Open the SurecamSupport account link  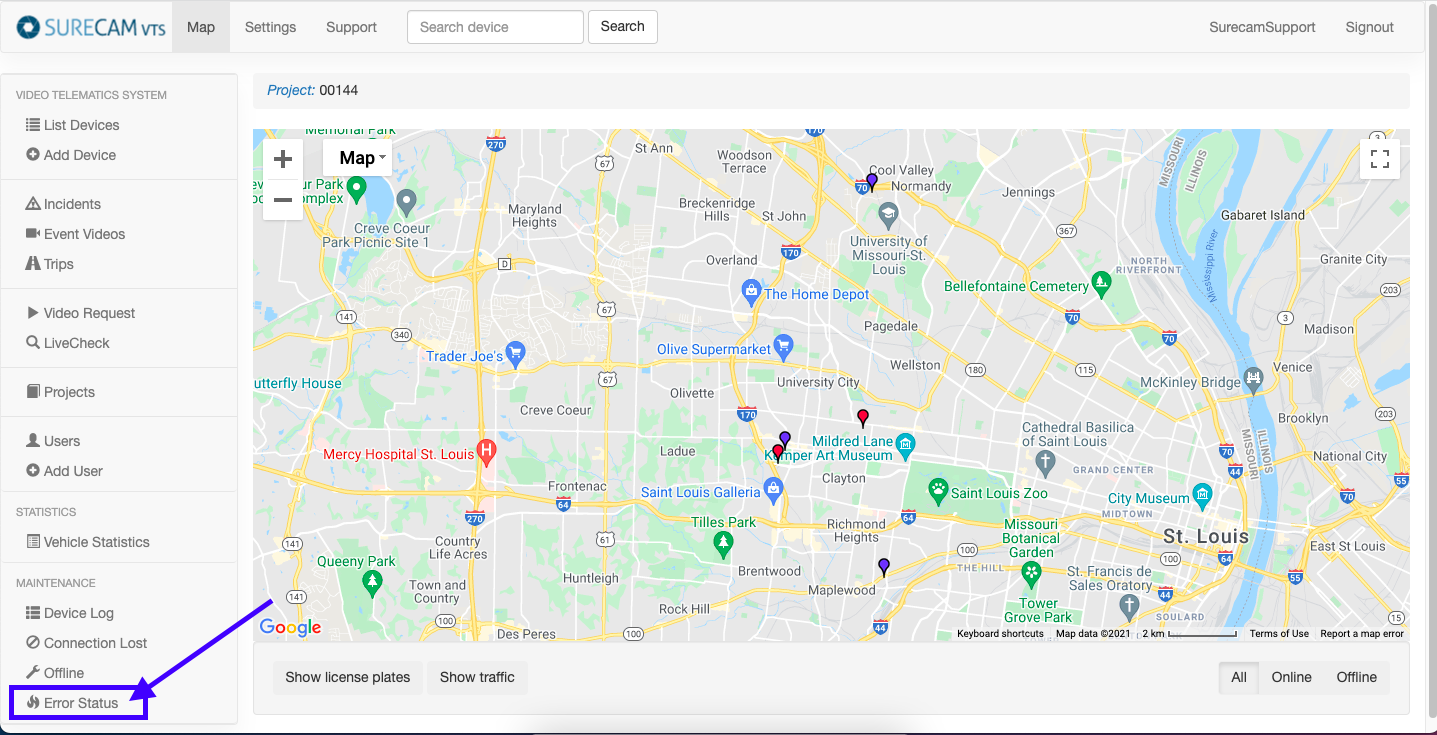pos(1262,27)
